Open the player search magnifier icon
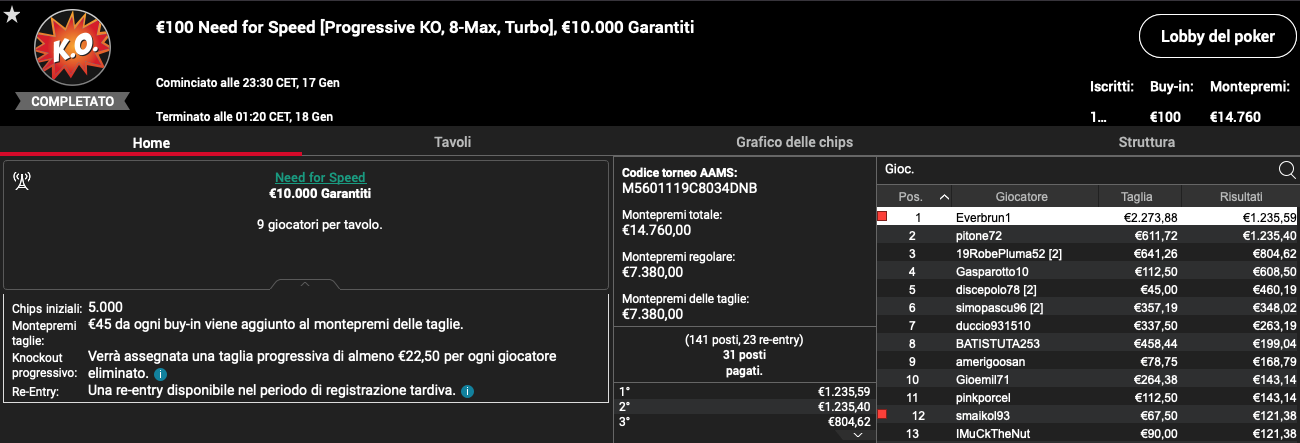 (1287, 170)
